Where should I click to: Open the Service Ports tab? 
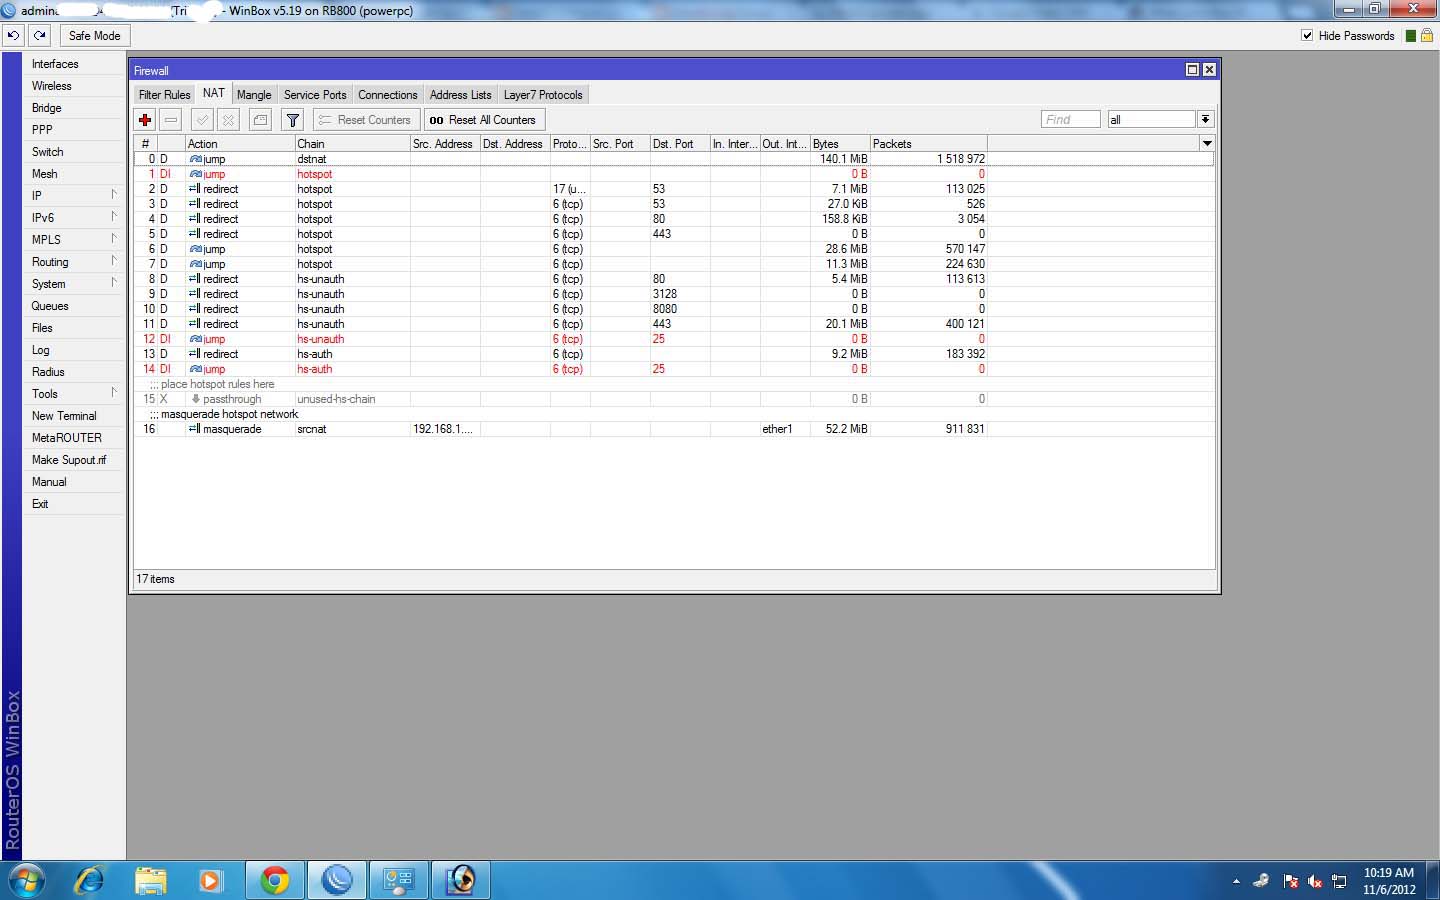click(x=315, y=95)
